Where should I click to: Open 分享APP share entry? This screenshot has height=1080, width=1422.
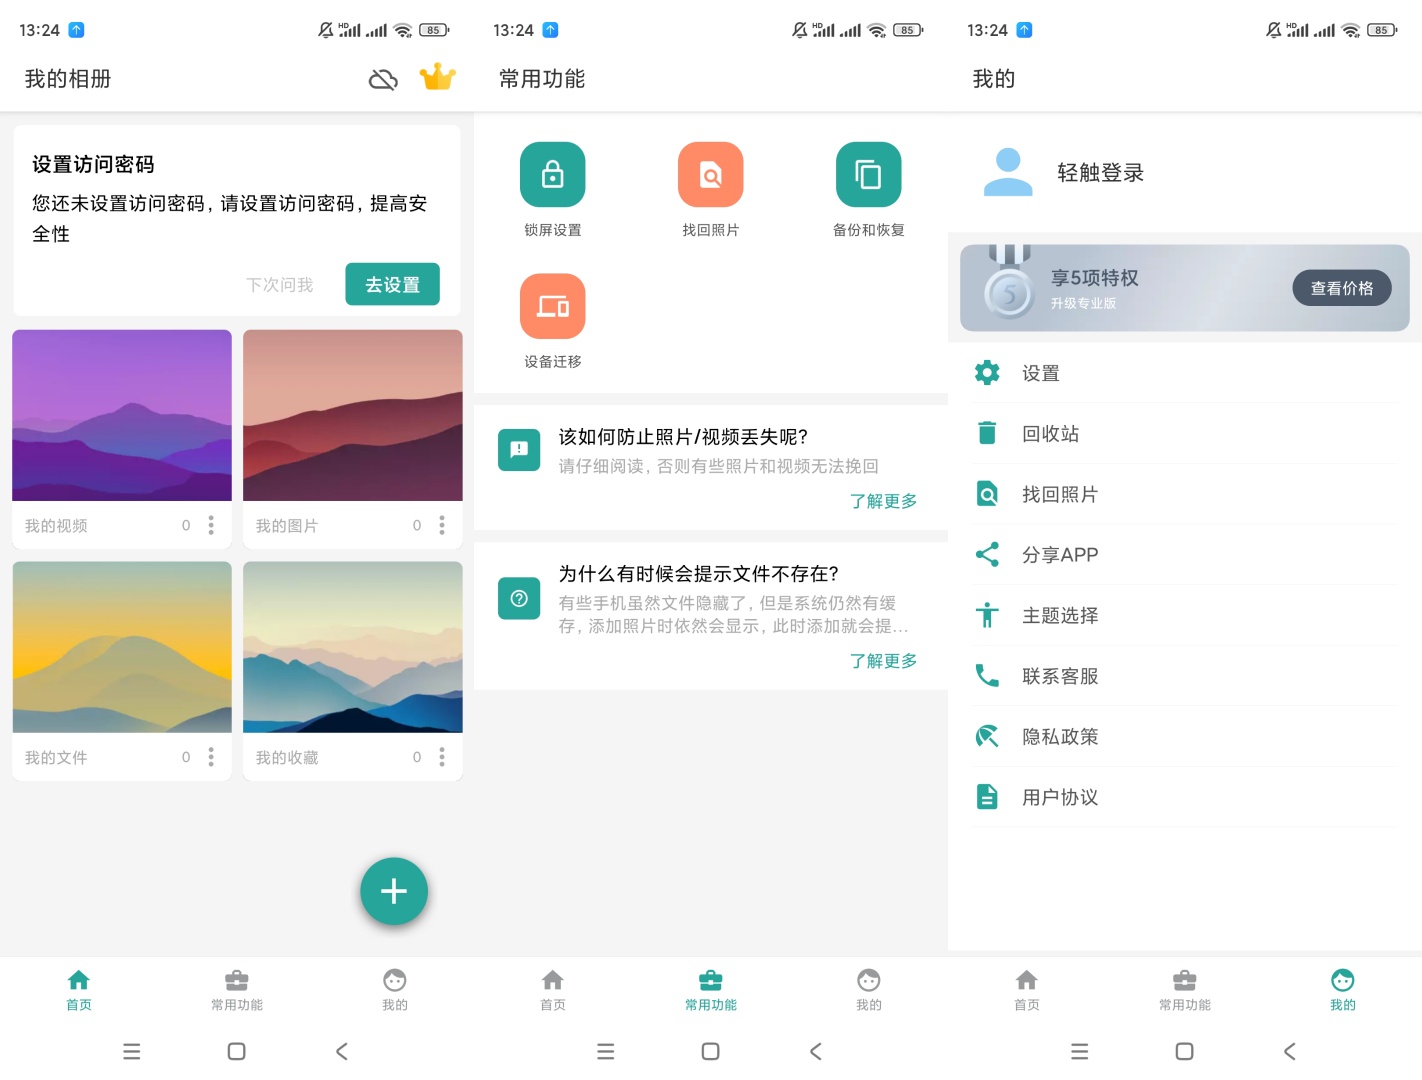pyautogui.click(x=1059, y=555)
